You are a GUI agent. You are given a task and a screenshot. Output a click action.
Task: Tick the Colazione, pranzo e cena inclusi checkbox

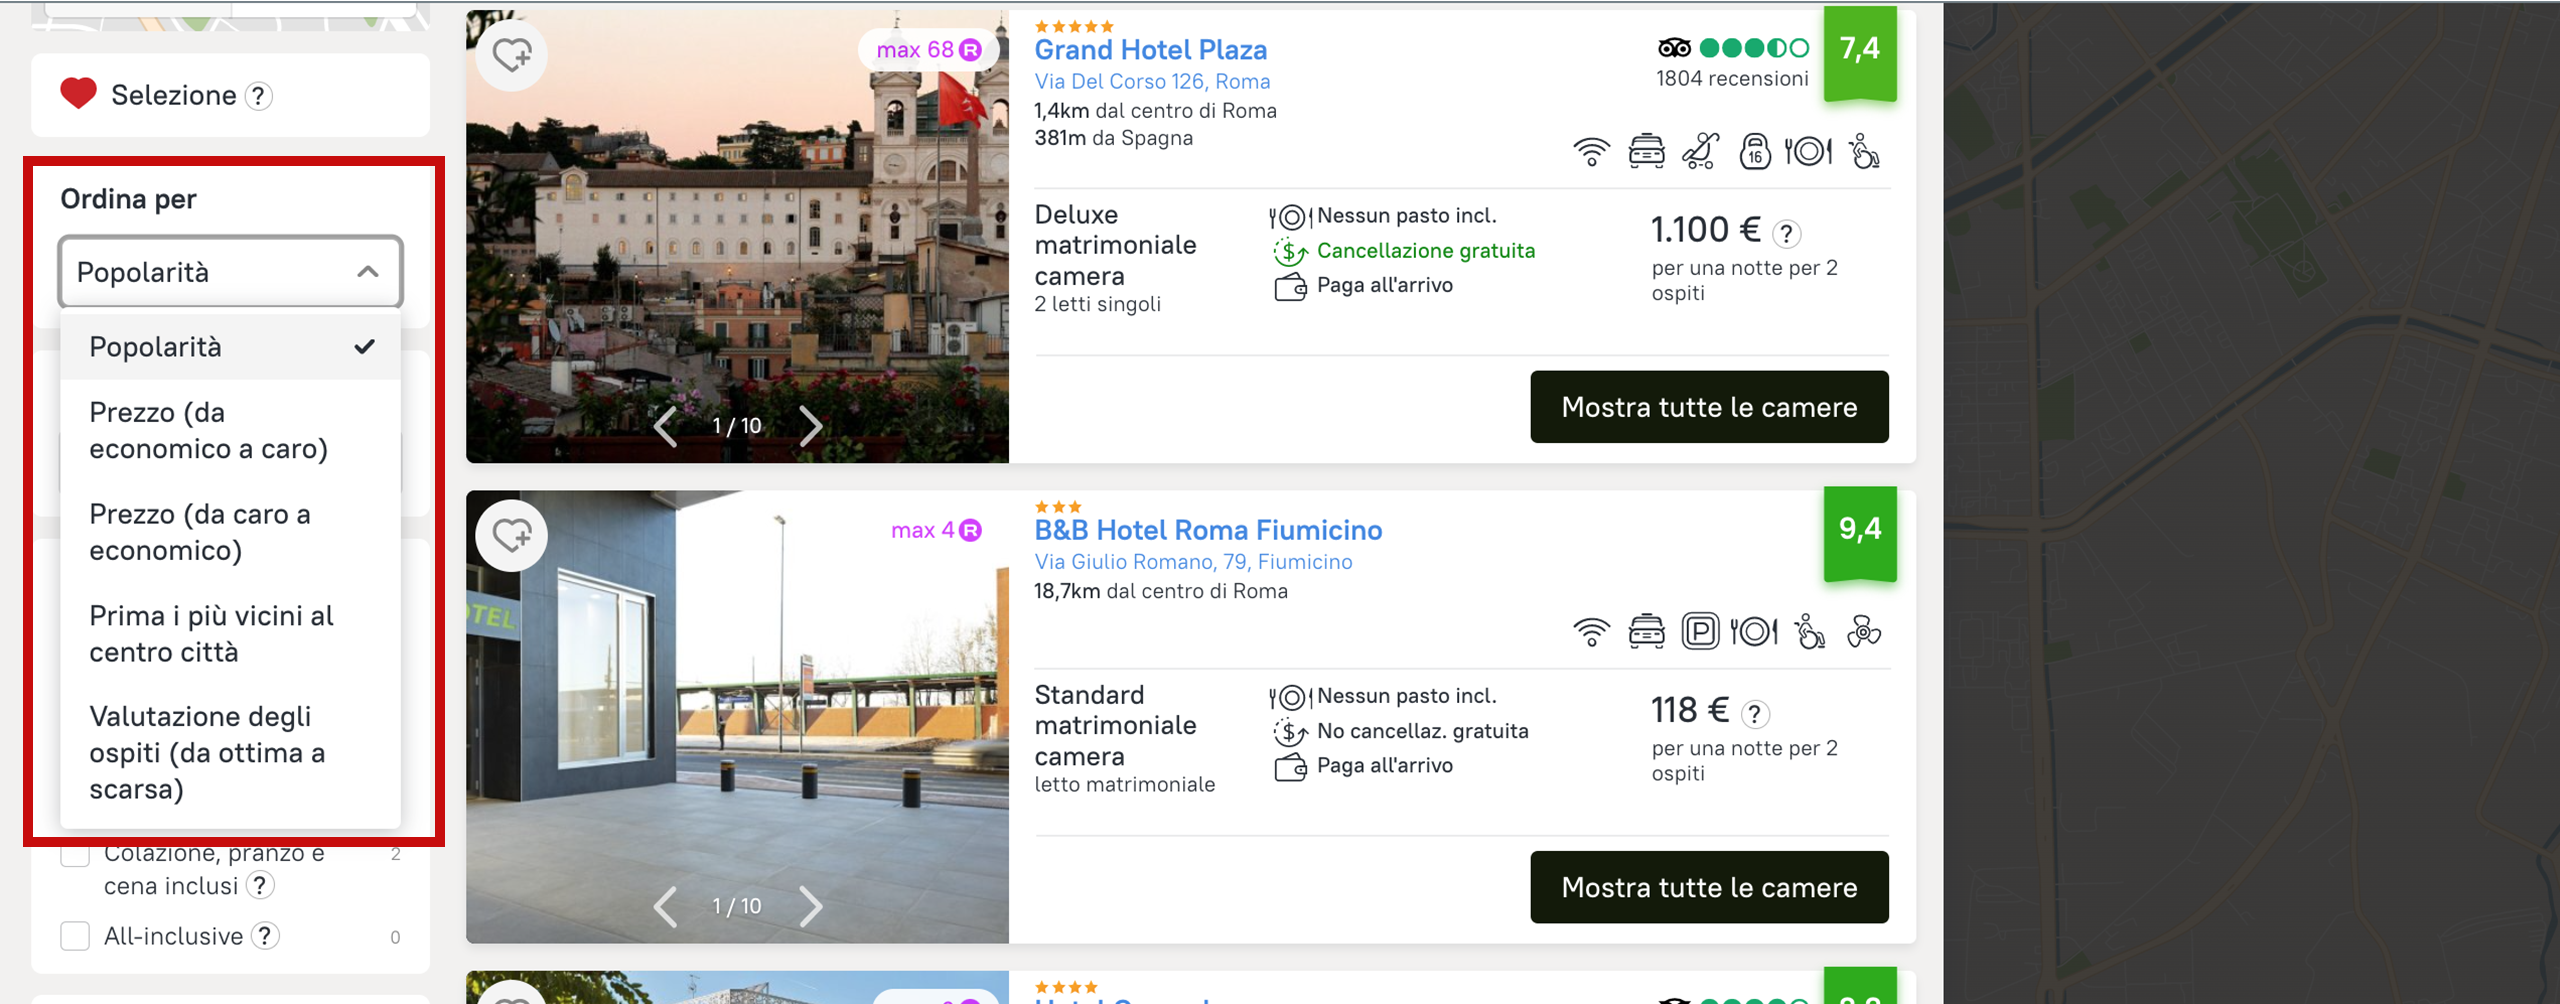tap(76, 856)
